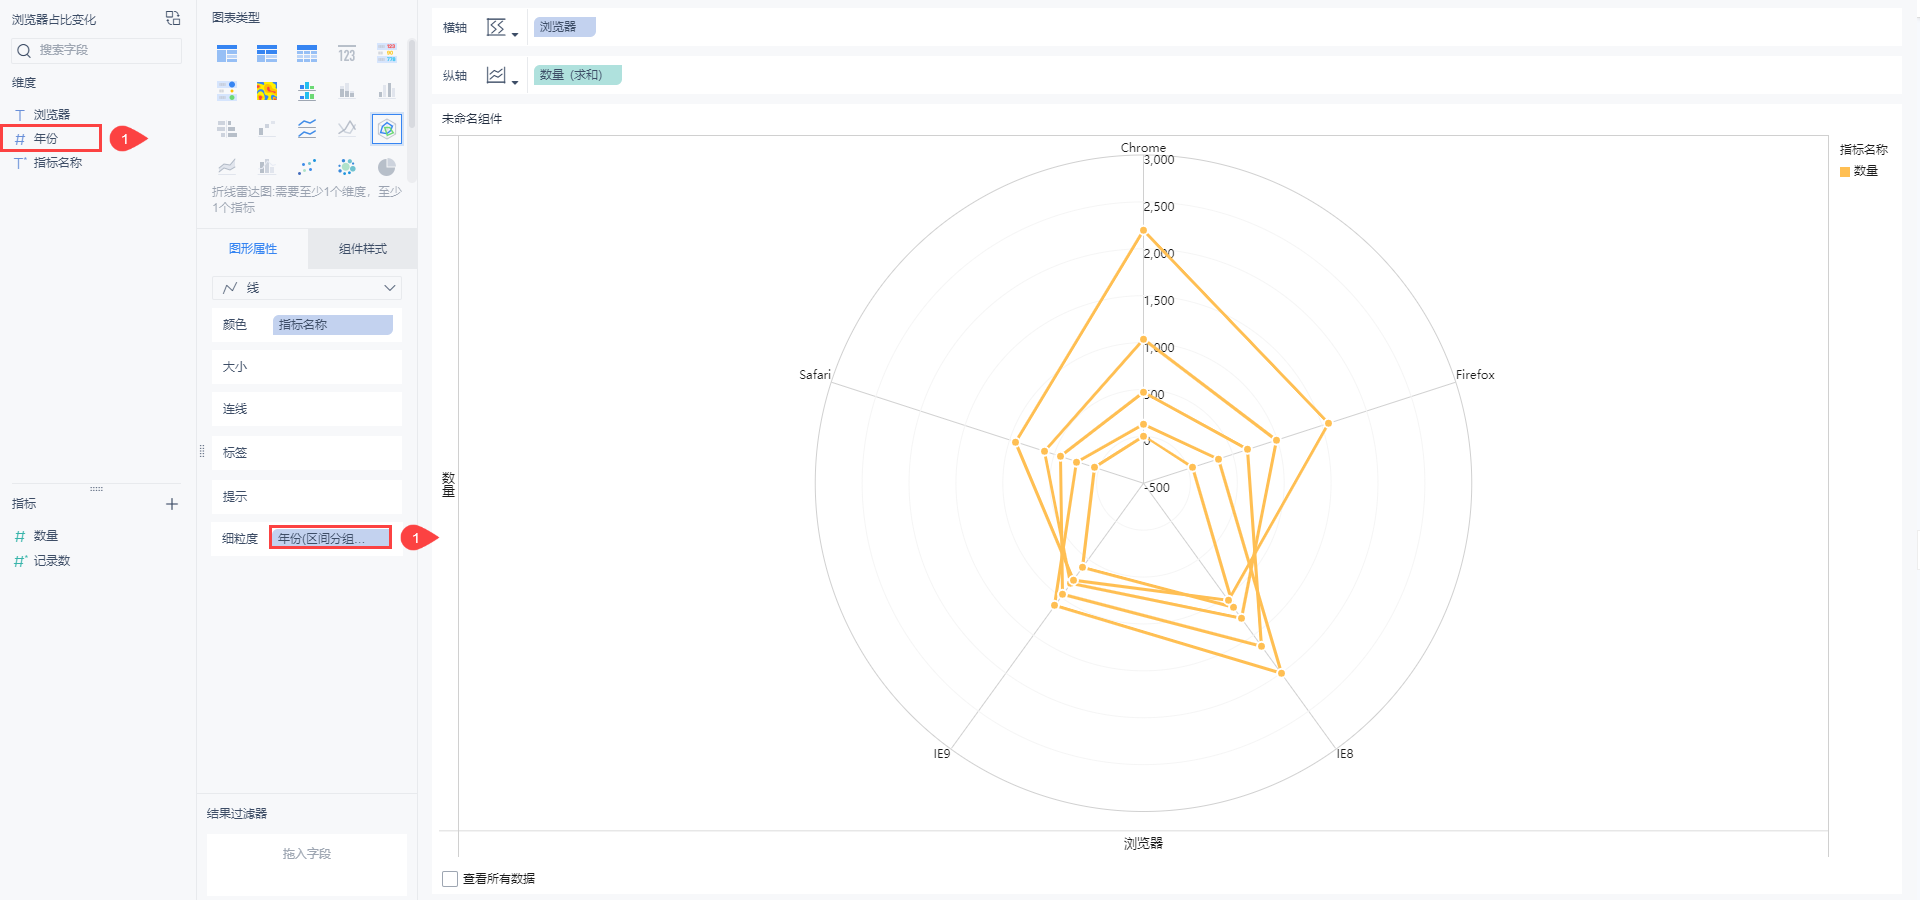The height and width of the screenshot is (900, 1920).
Task: Choose the bubble cluster chart icon
Action: coord(347,167)
